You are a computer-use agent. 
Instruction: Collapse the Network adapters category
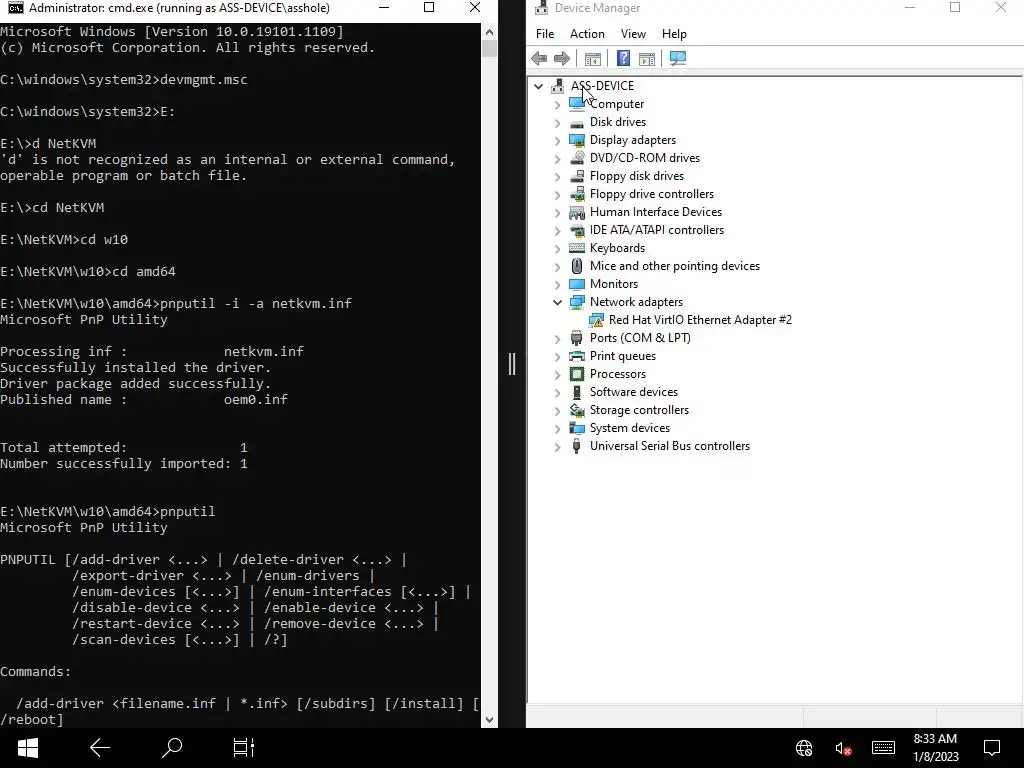coord(557,302)
